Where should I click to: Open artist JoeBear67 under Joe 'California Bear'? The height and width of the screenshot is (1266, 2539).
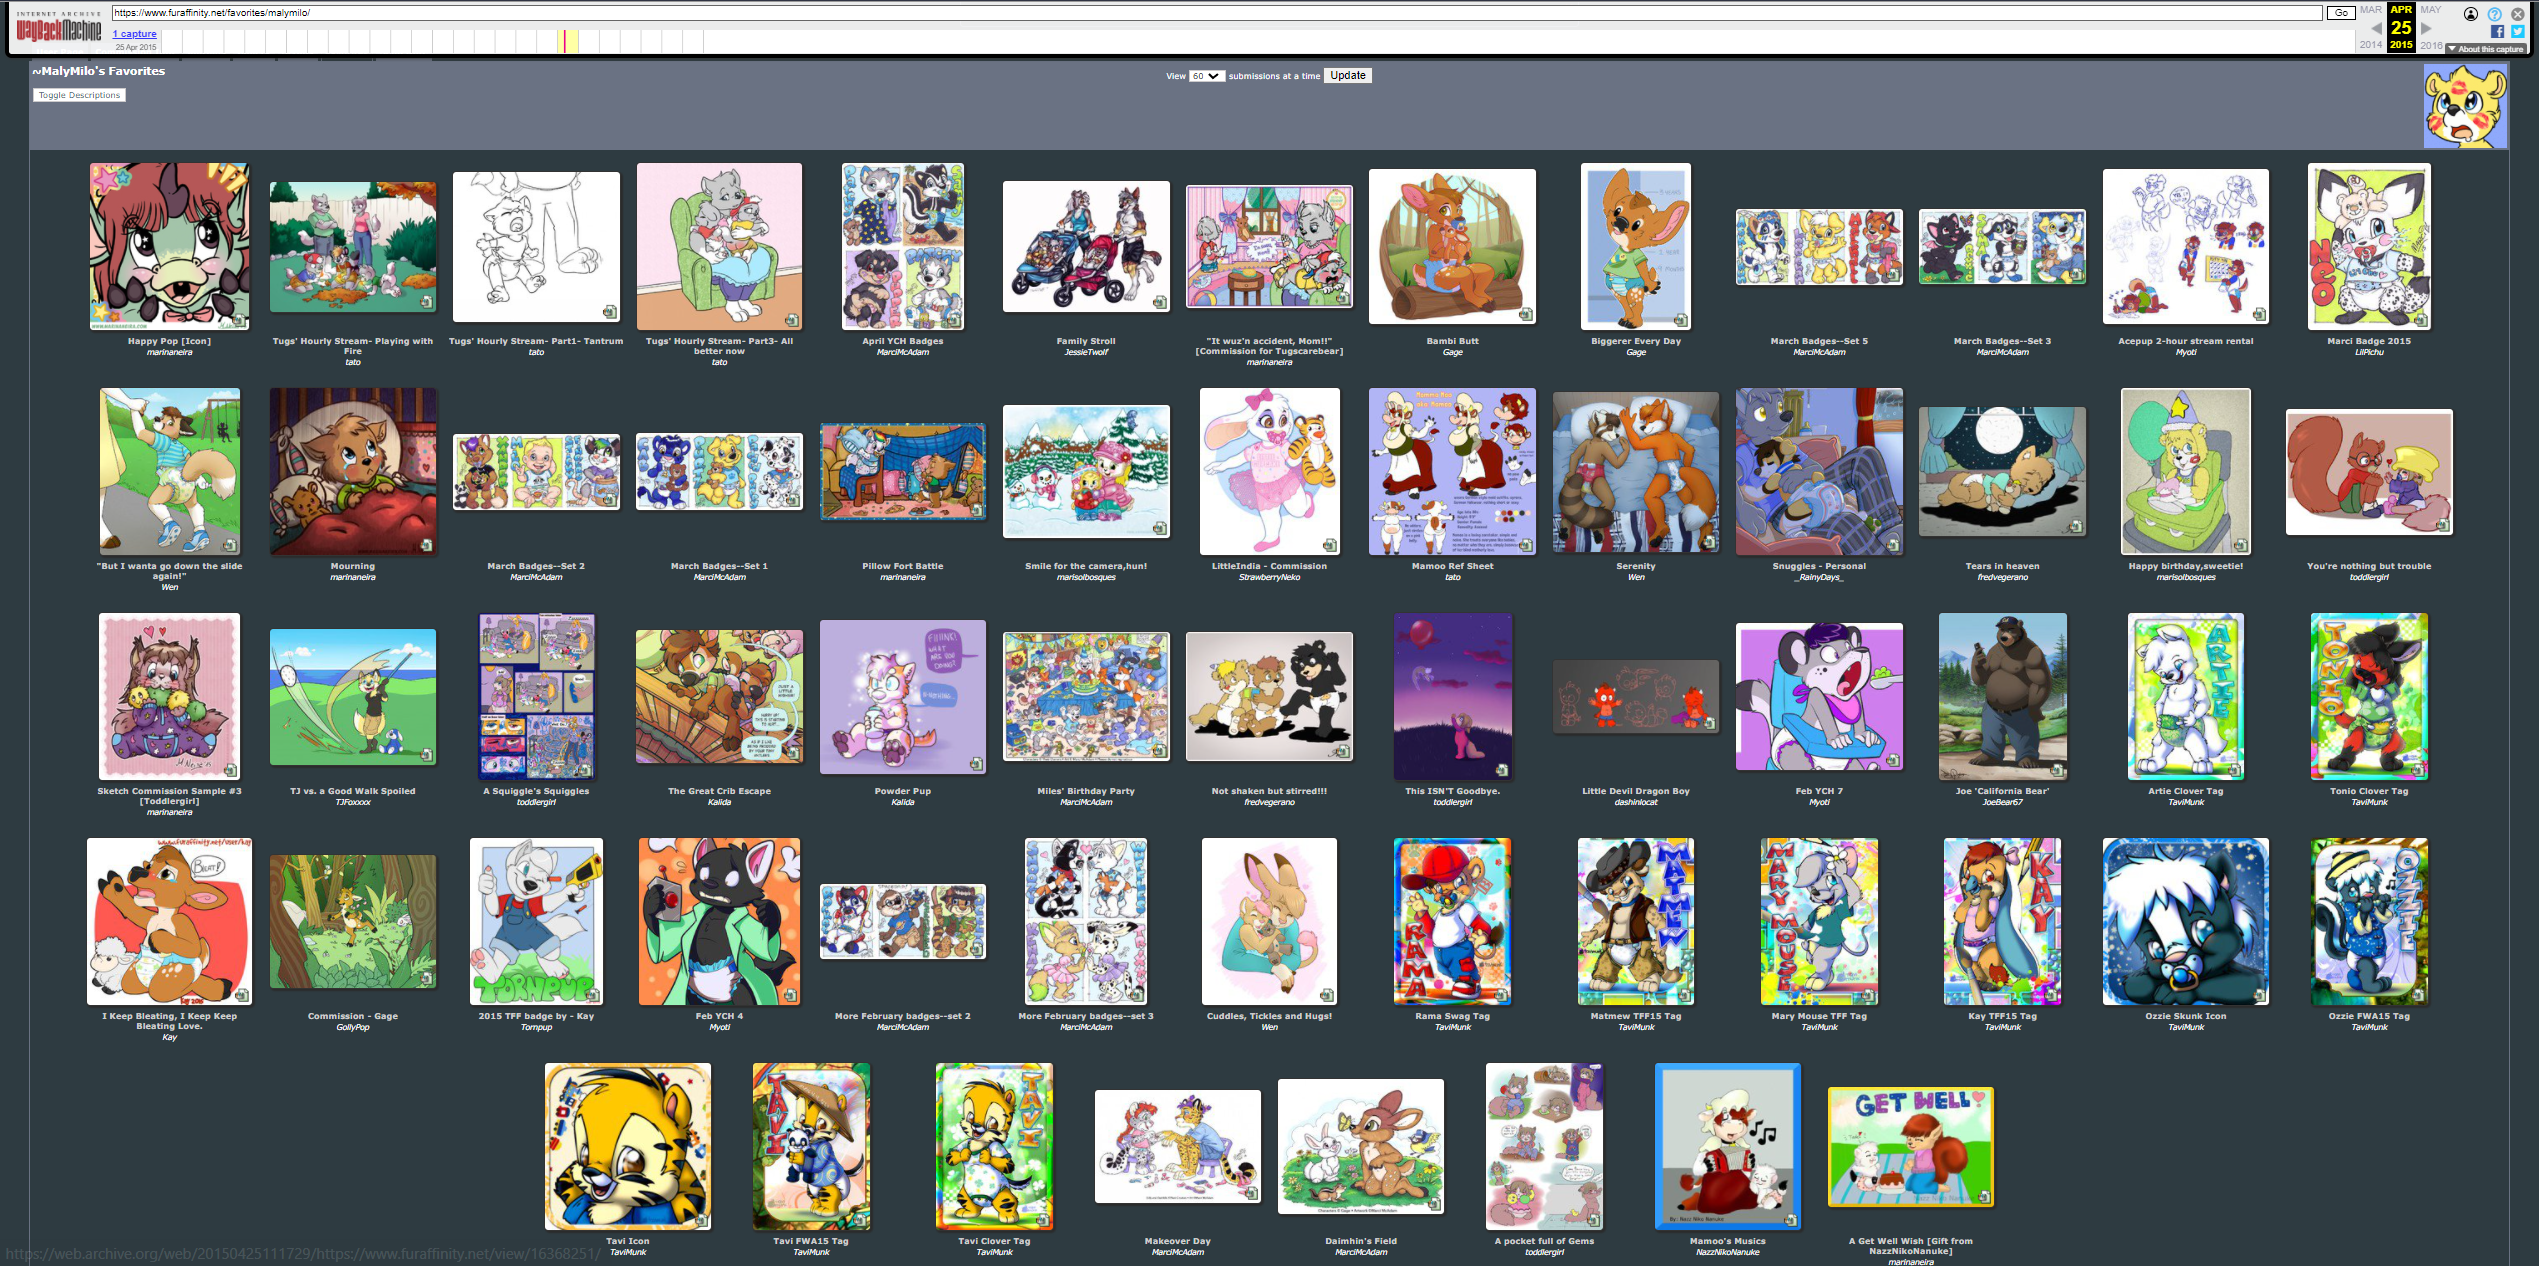point(2002,802)
